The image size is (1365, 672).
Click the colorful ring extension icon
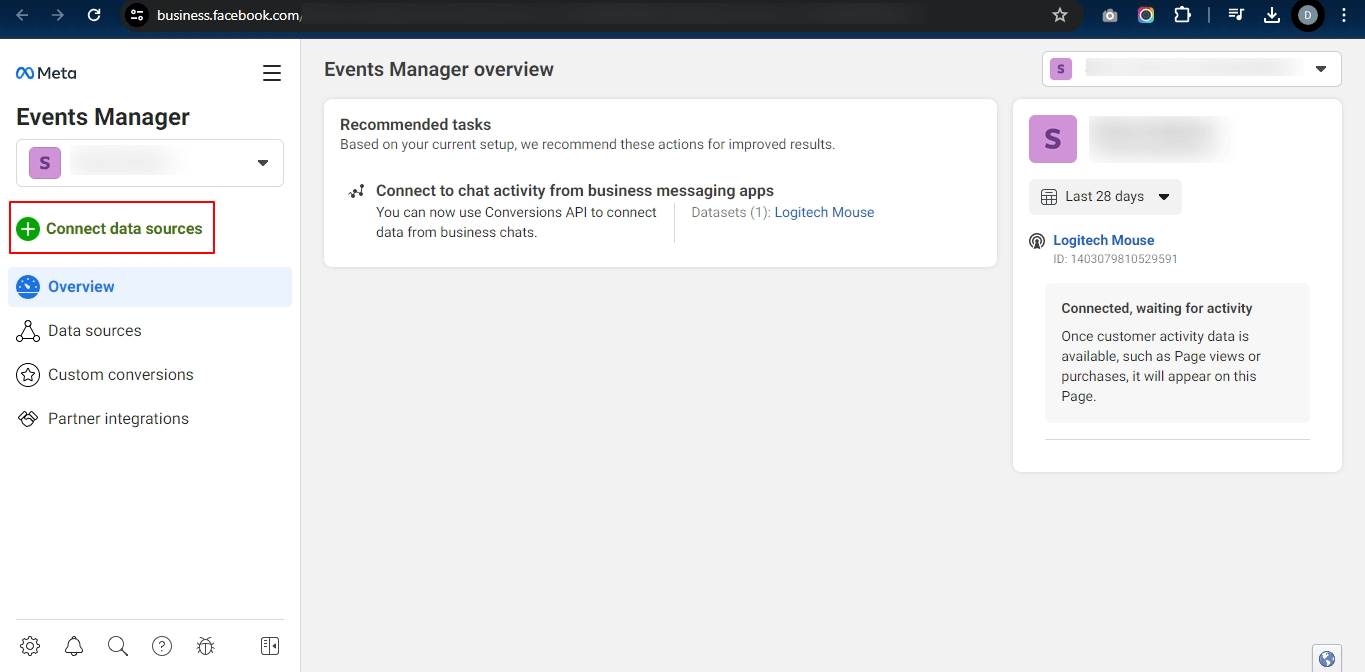tap(1146, 15)
